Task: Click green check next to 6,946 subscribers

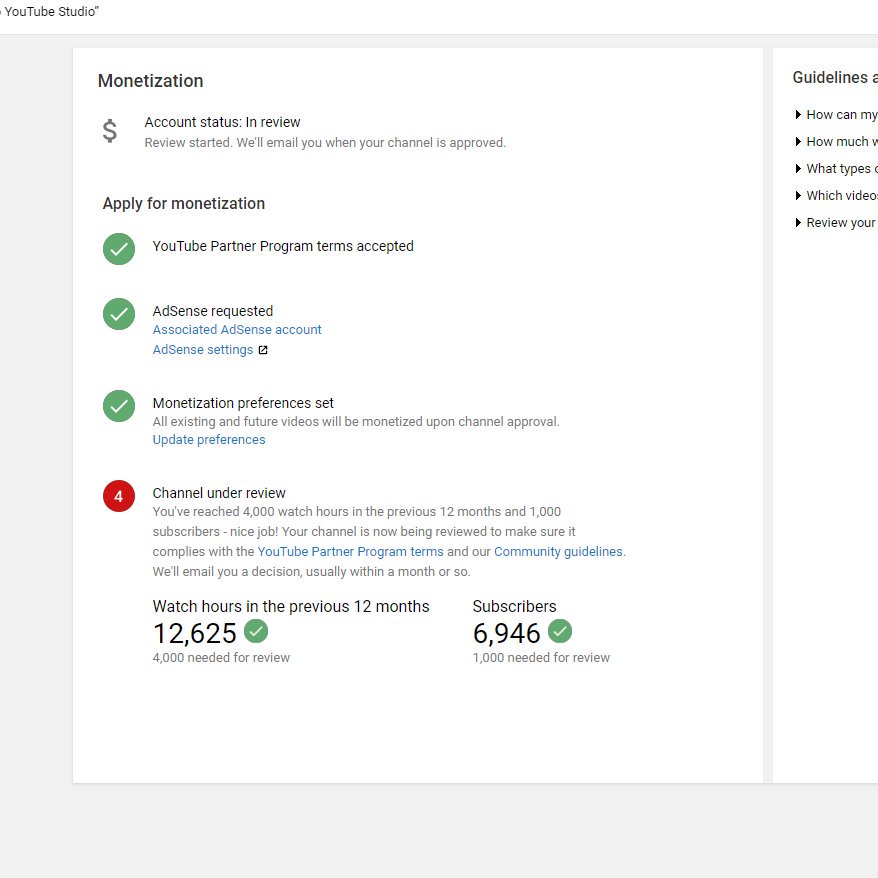Action: pos(560,631)
